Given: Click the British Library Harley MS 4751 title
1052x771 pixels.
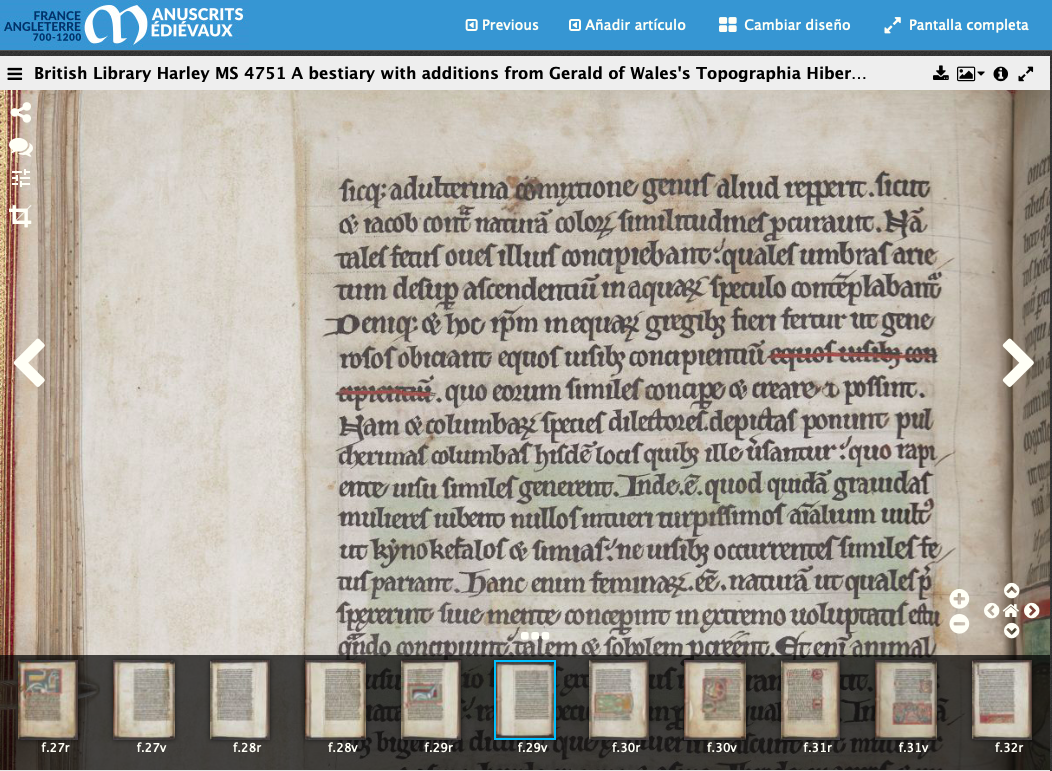Looking at the screenshot, I should [x=450, y=73].
